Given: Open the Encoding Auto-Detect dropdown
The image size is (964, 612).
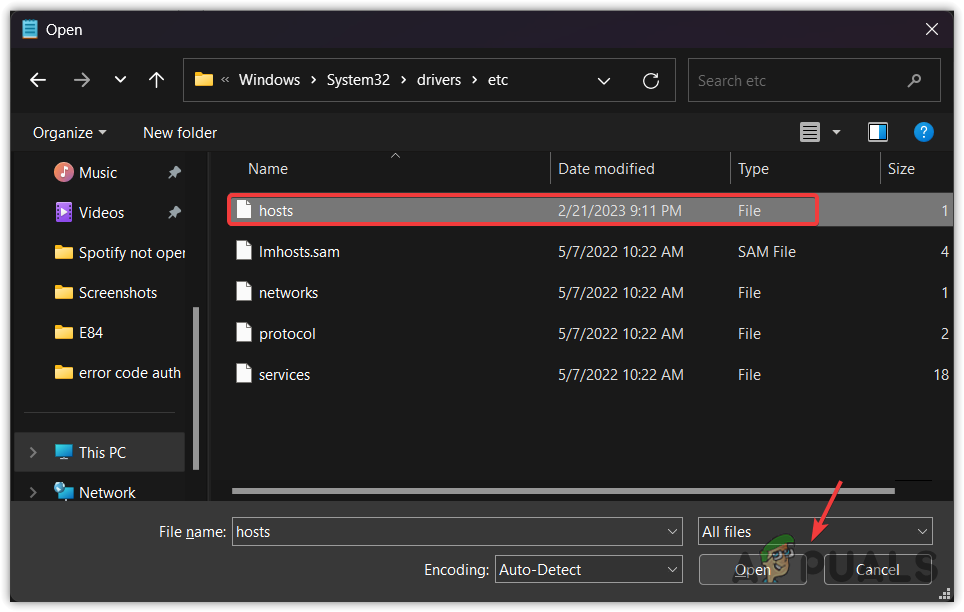Looking at the screenshot, I should pyautogui.click(x=589, y=570).
